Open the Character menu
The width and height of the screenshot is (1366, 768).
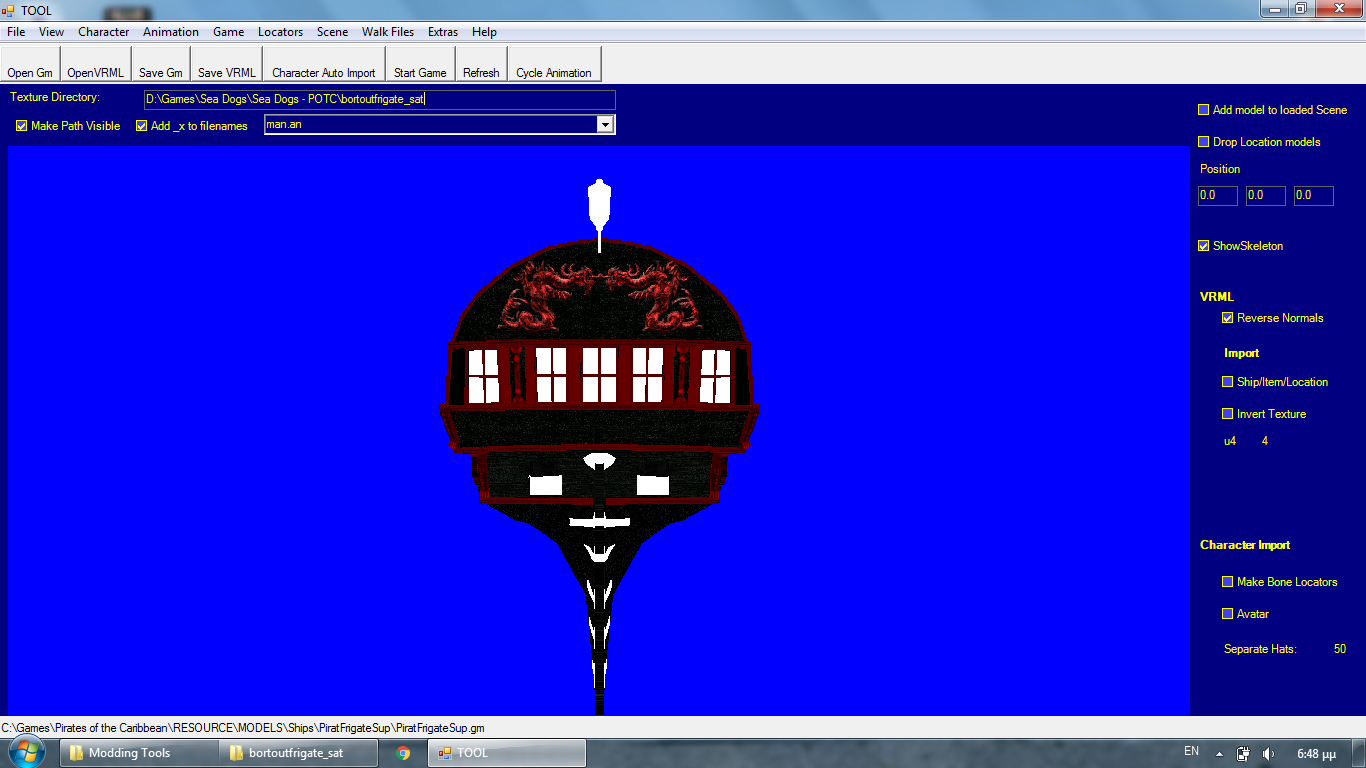coord(104,32)
